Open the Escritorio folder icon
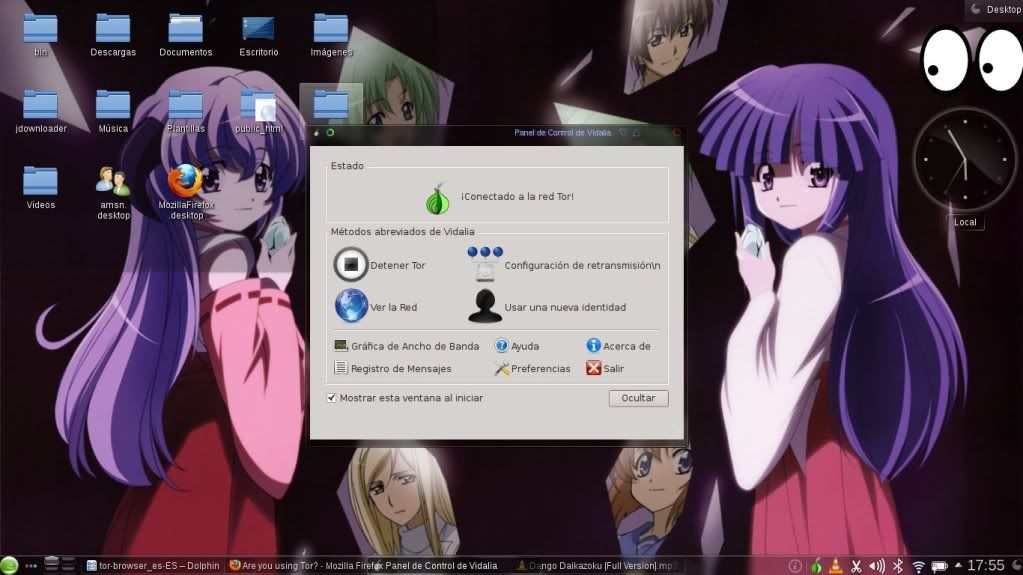The height and width of the screenshot is (575, 1023). pyautogui.click(x=258, y=35)
